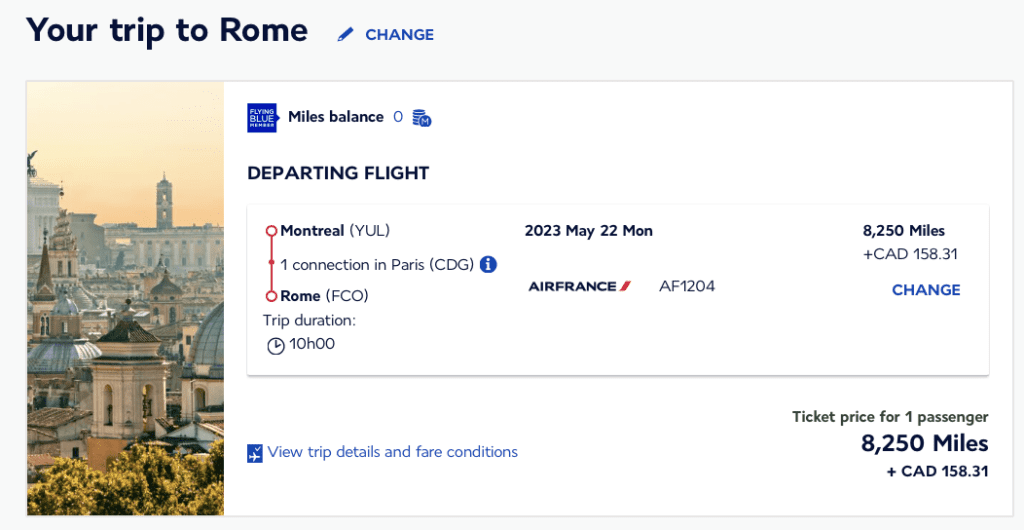
Task: Click flight number AF1204
Action: point(687,287)
